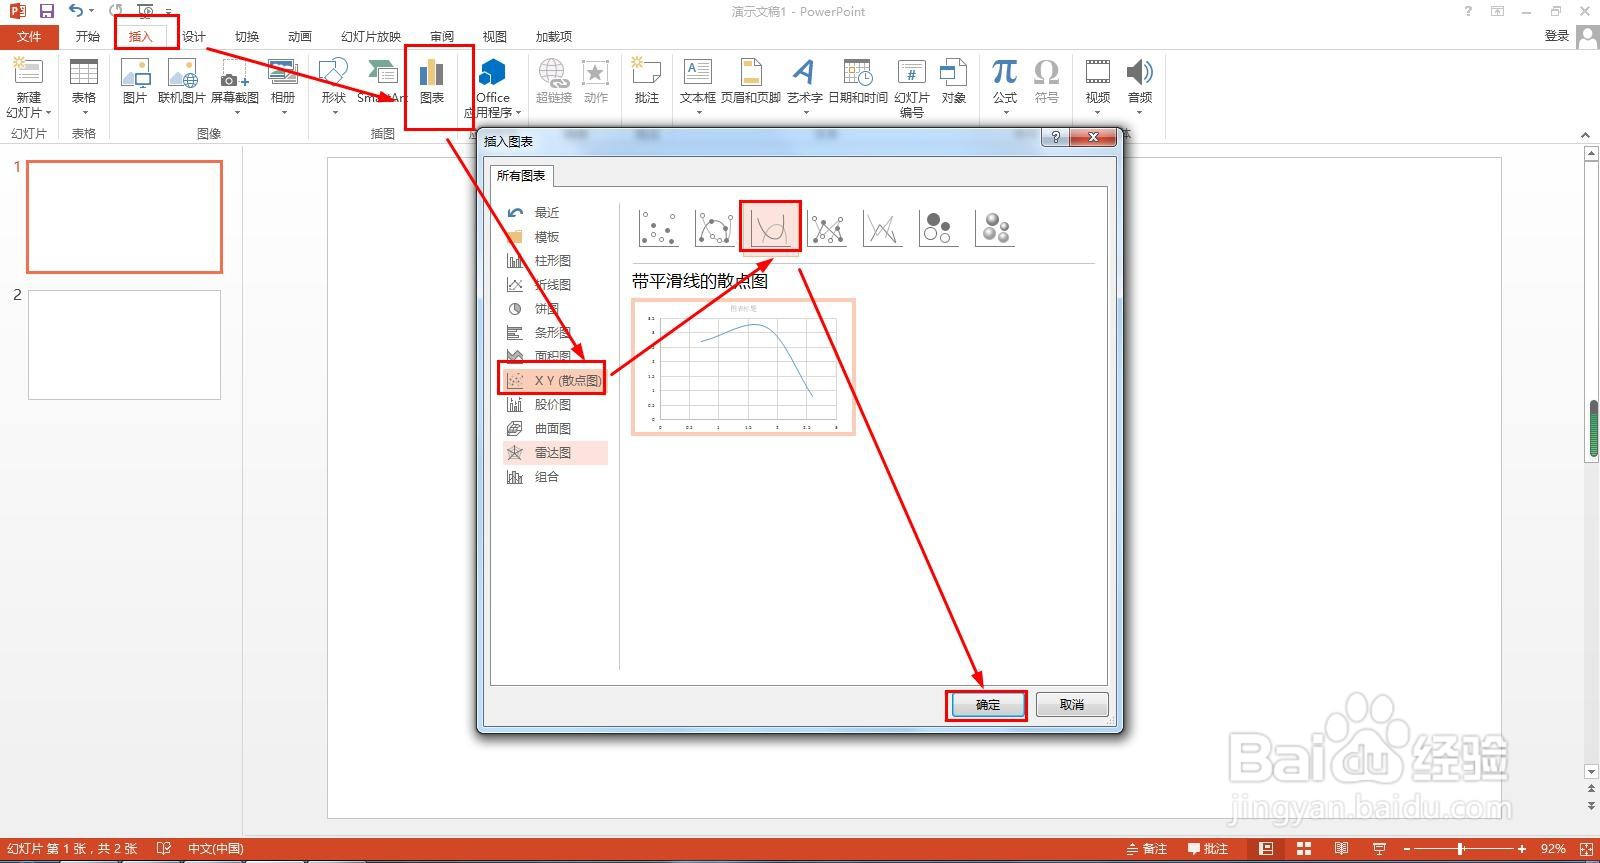1600x863 pixels.
Task: Switch to the 插入 ribbon tab
Action: pos(141,37)
